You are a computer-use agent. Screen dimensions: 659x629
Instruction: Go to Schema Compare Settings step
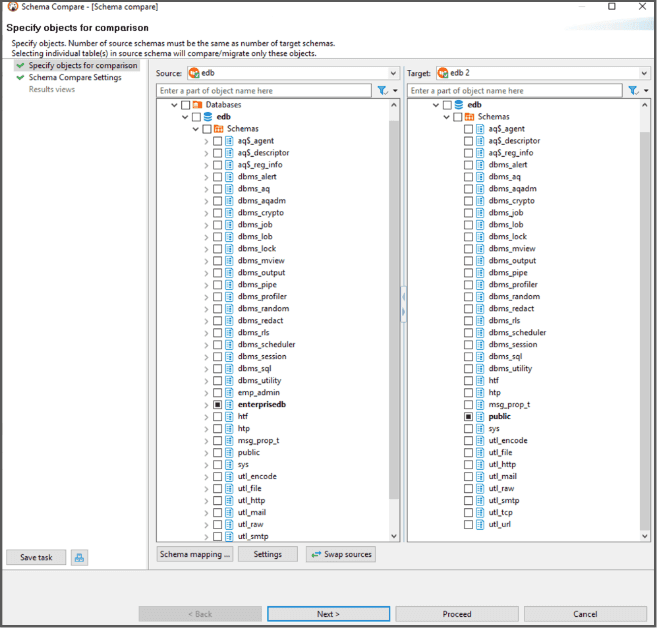(x=75, y=77)
